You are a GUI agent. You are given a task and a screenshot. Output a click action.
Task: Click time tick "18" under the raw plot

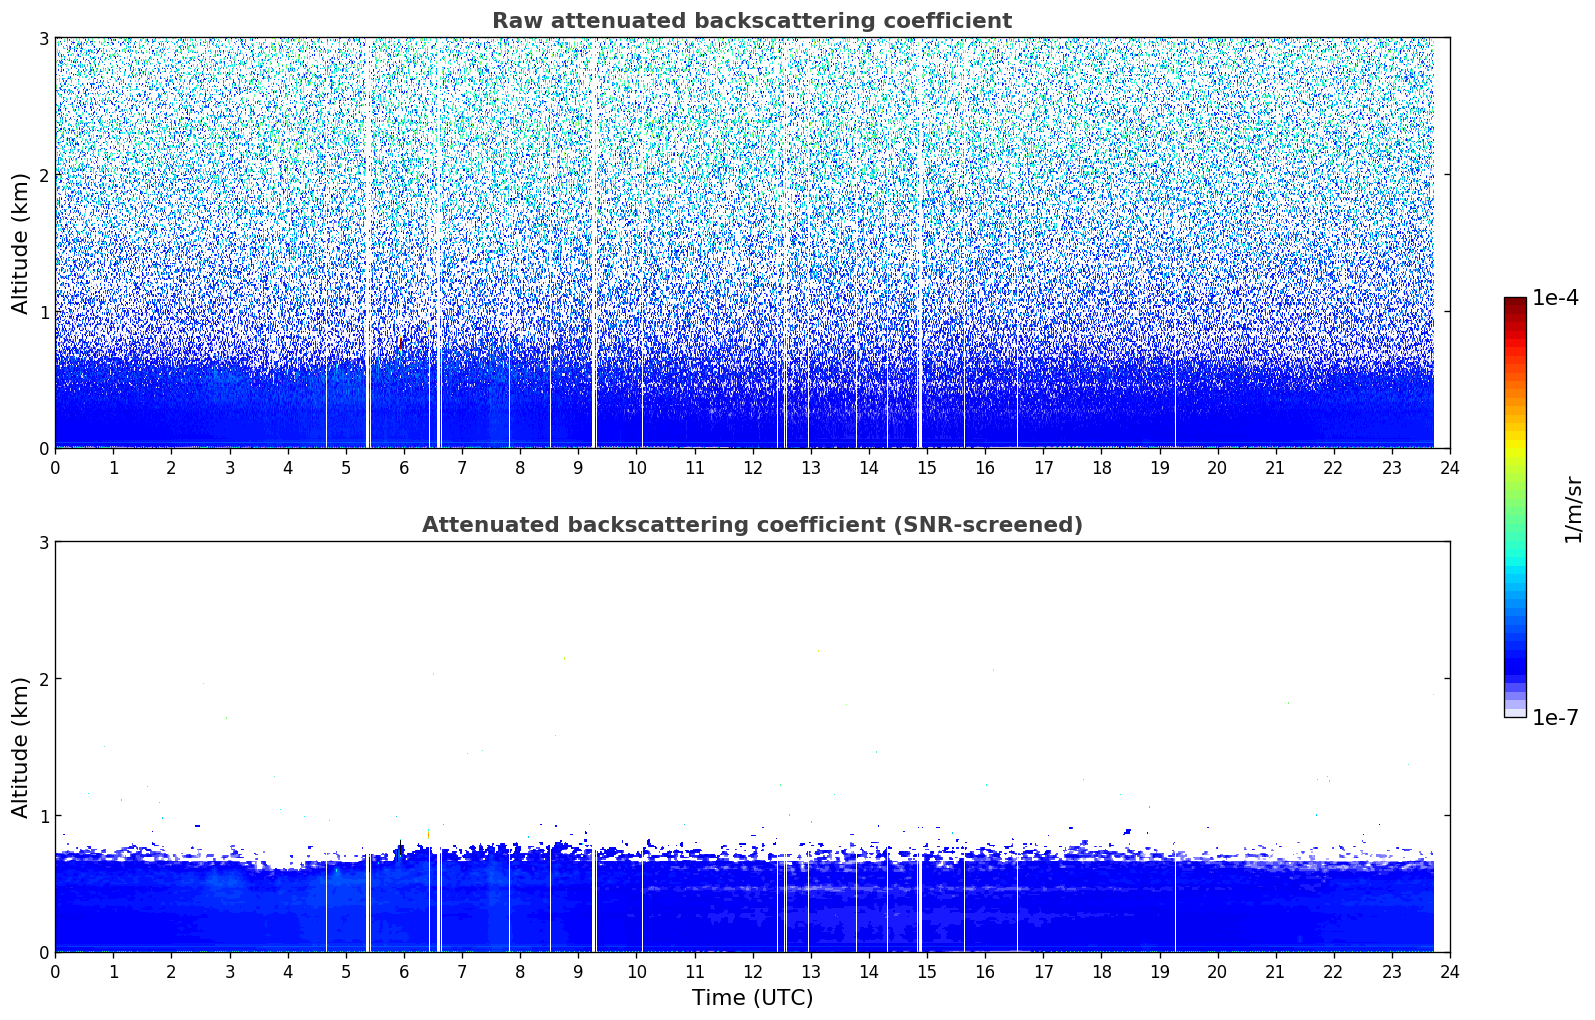point(1101,467)
